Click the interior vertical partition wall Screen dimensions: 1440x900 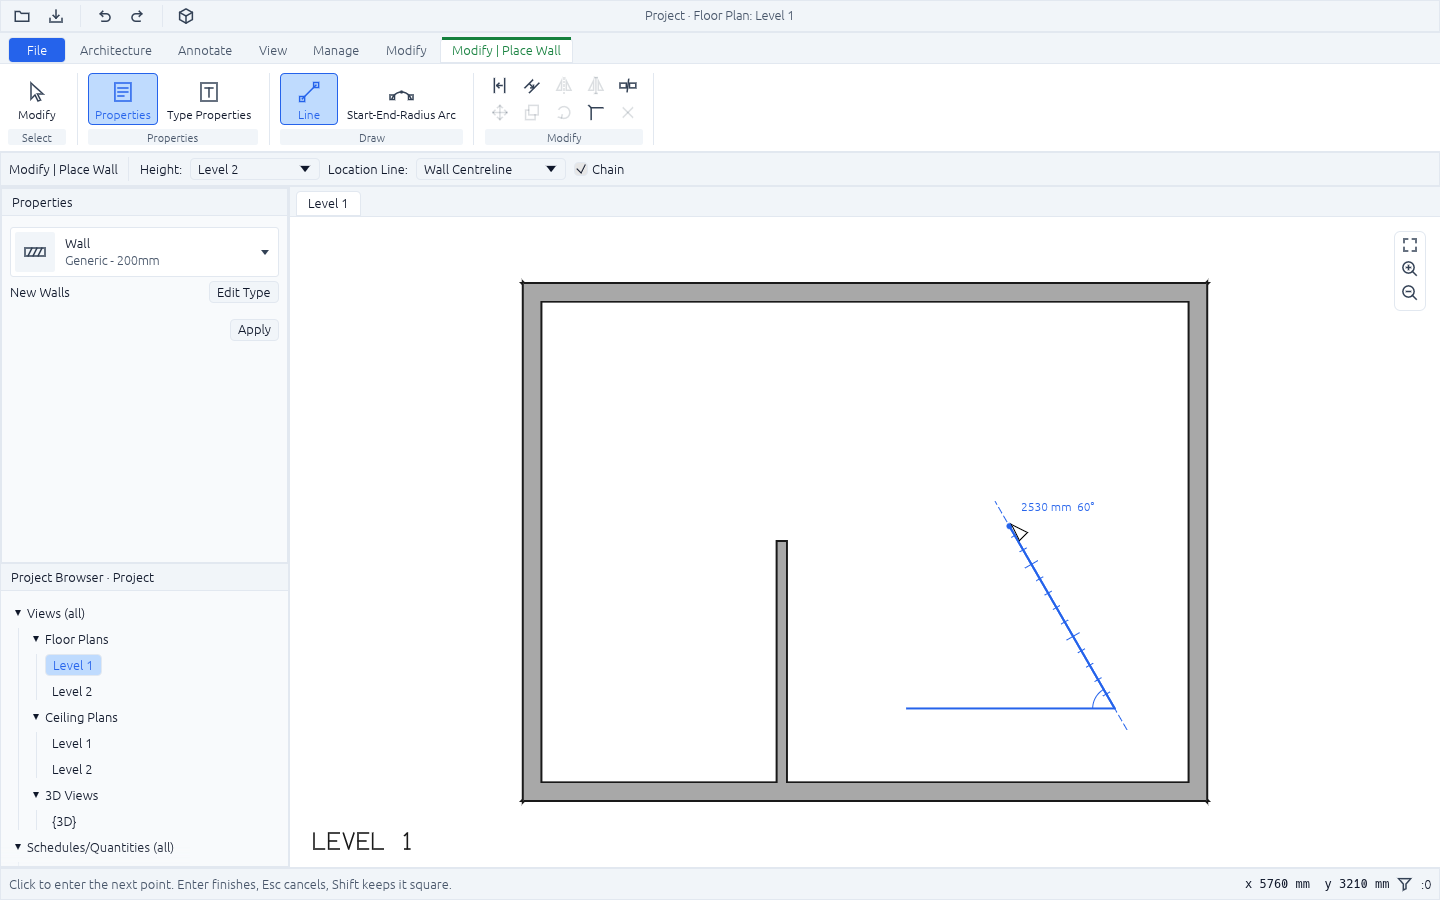coord(782,661)
